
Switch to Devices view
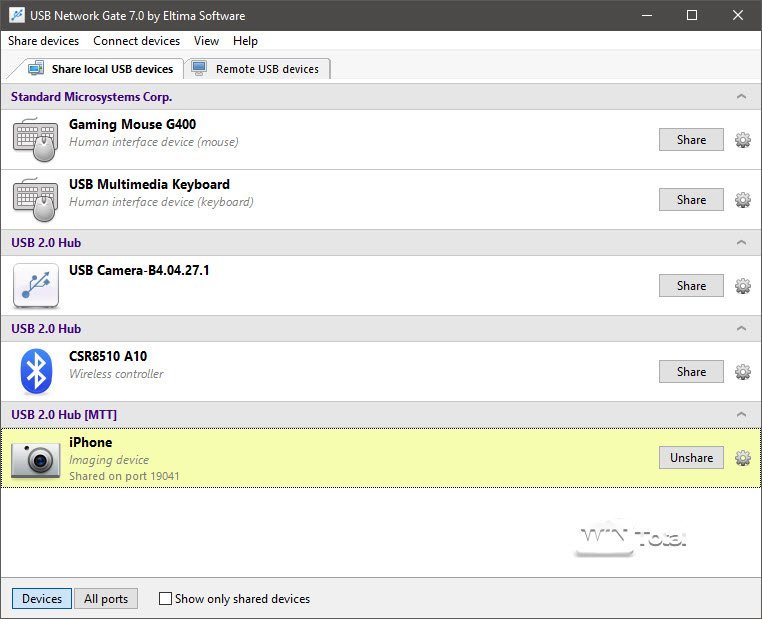click(42, 599)
